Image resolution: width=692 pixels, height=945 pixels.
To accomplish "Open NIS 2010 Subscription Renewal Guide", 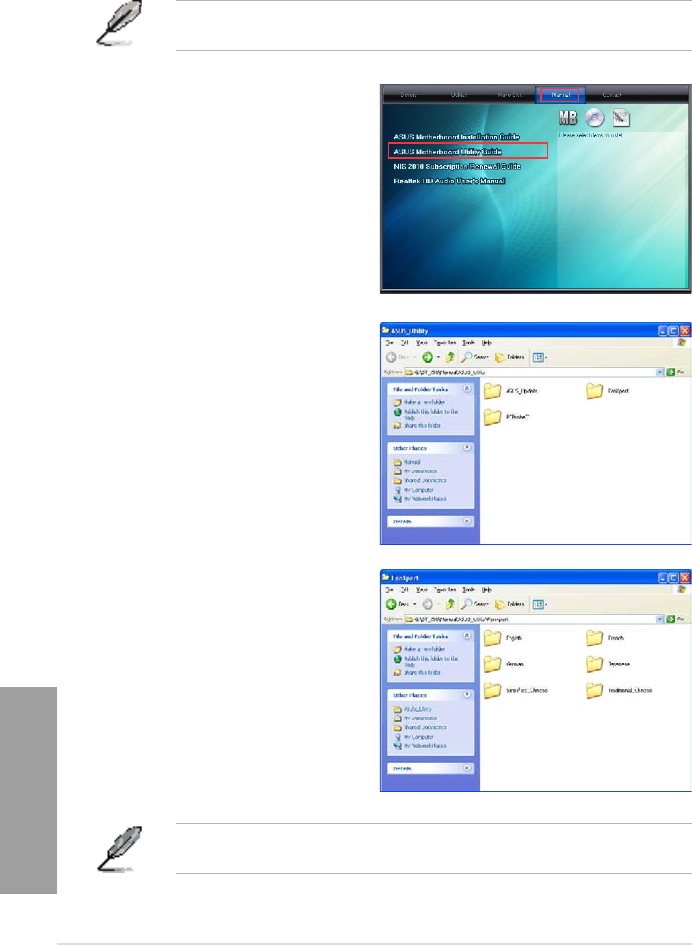I will tap(457, 166).
